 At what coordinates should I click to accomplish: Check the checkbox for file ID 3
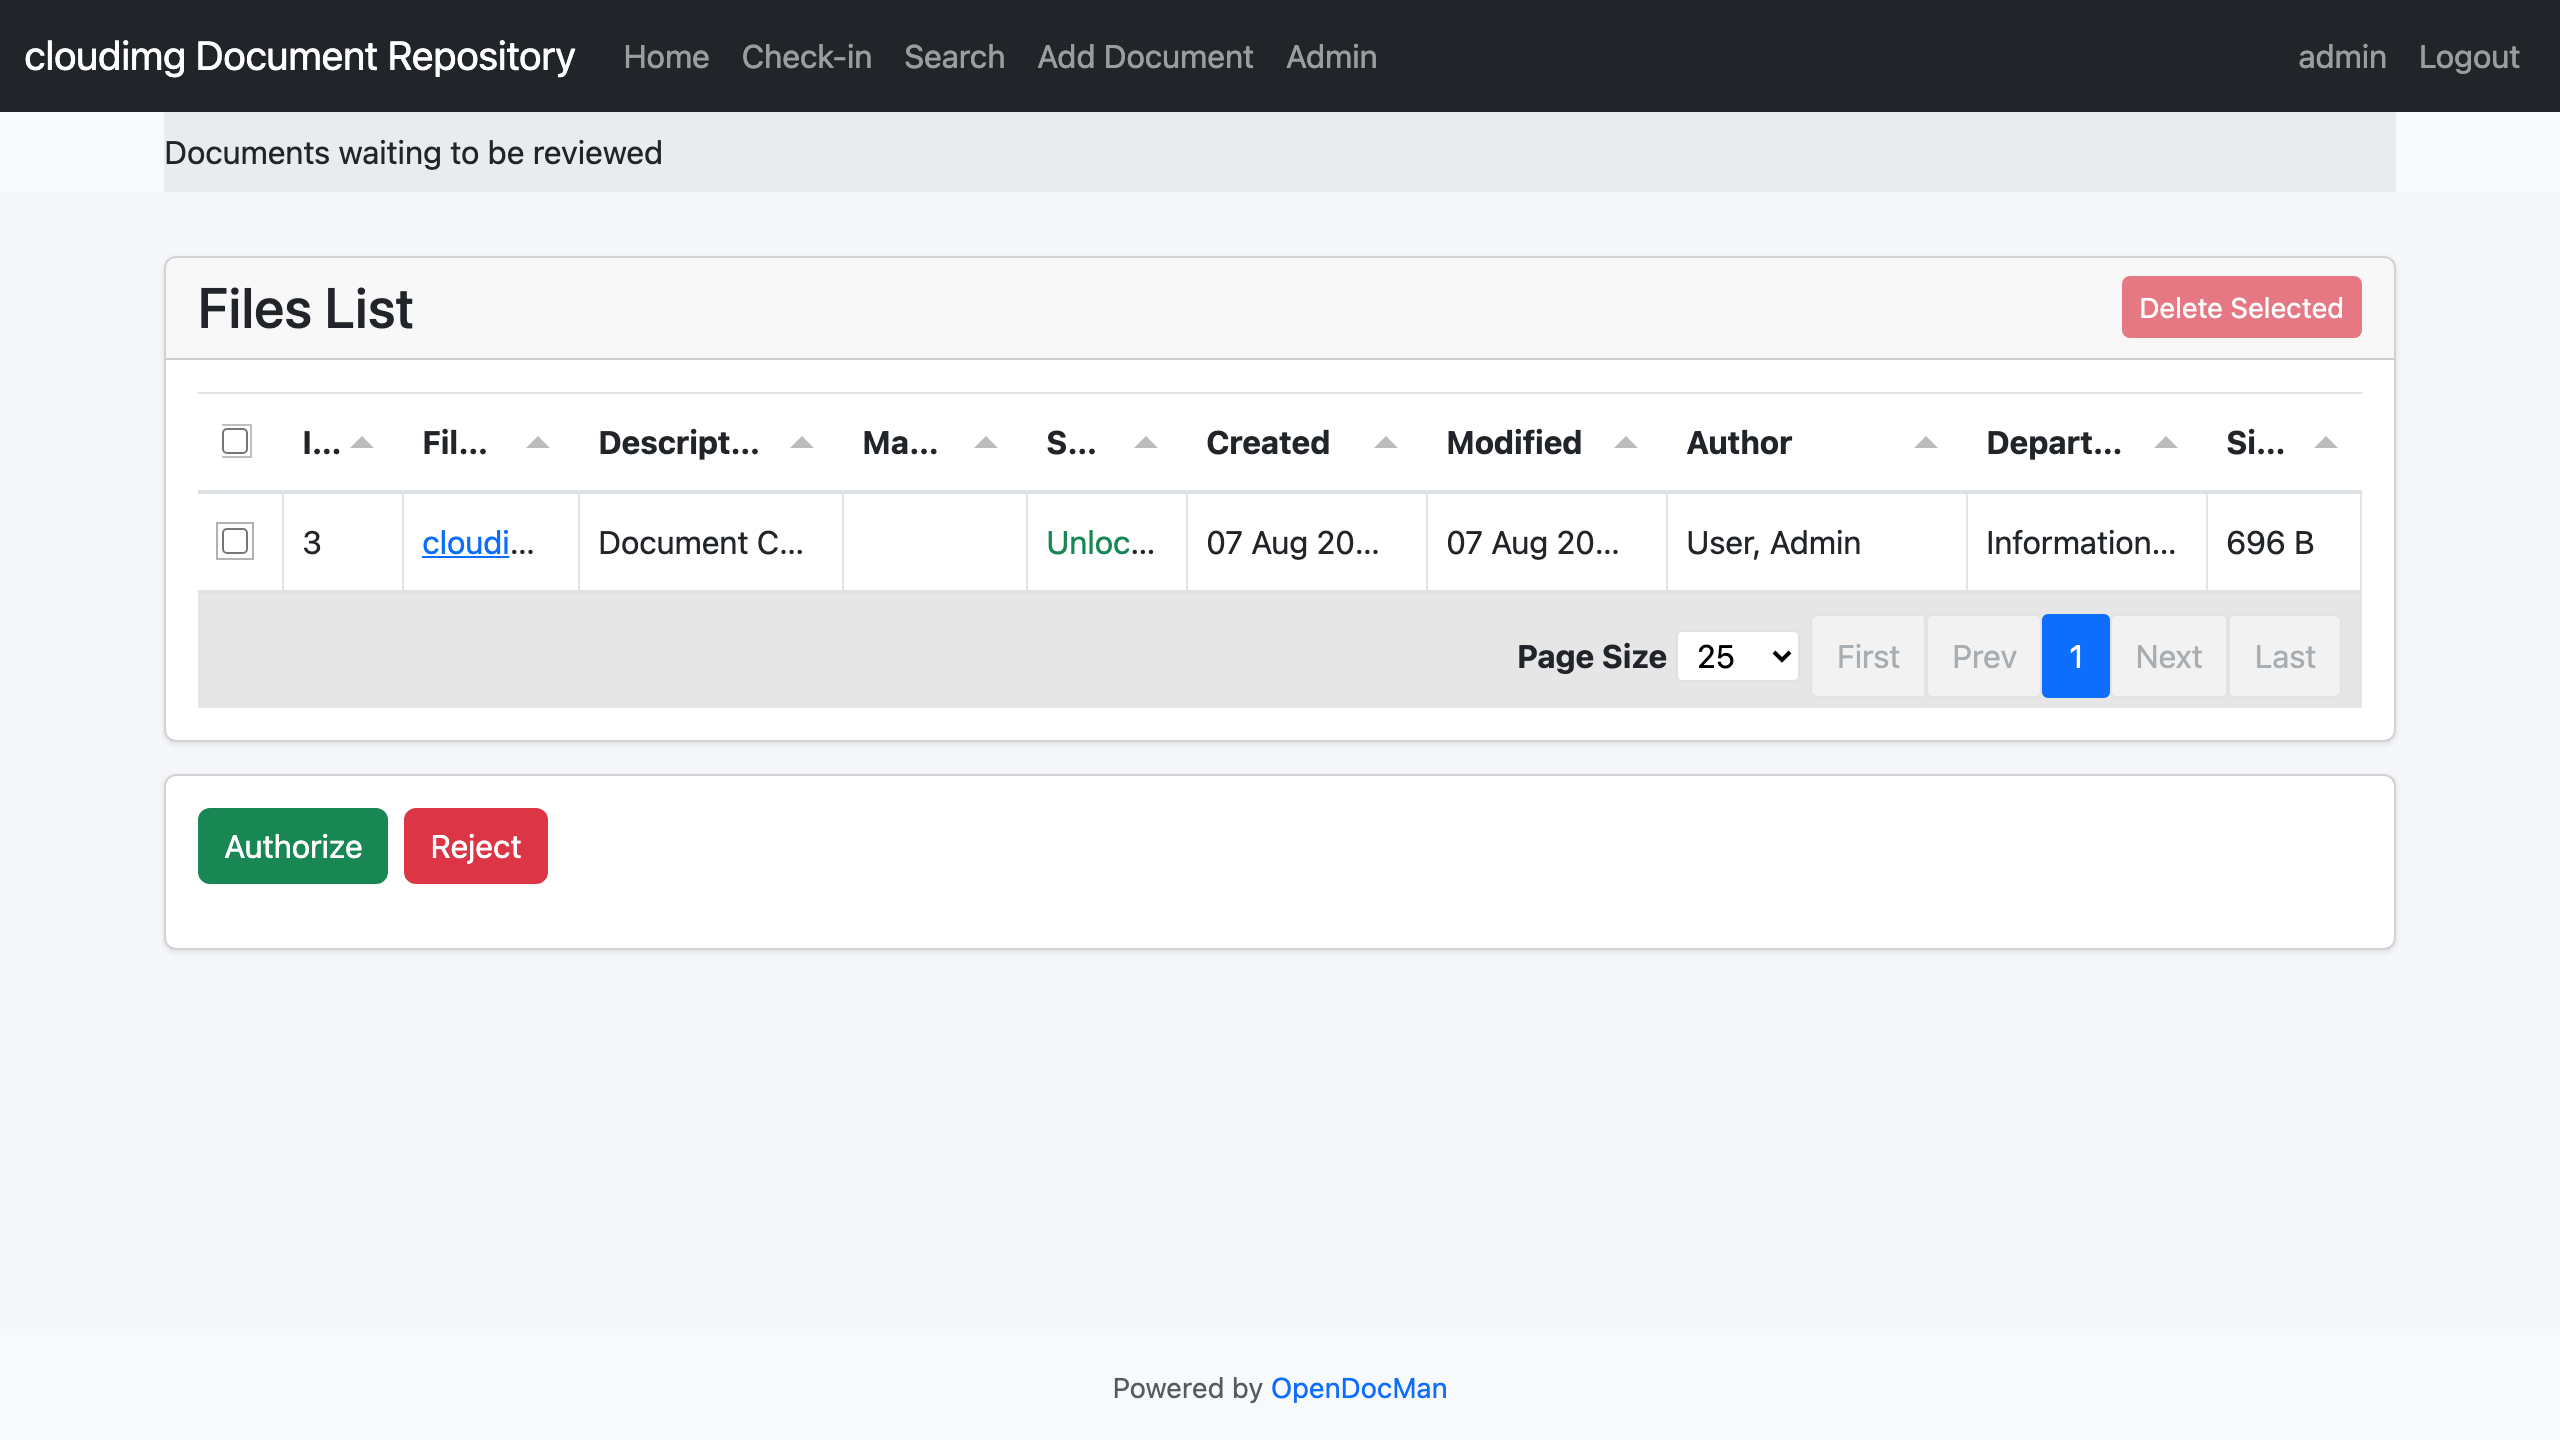235,541
